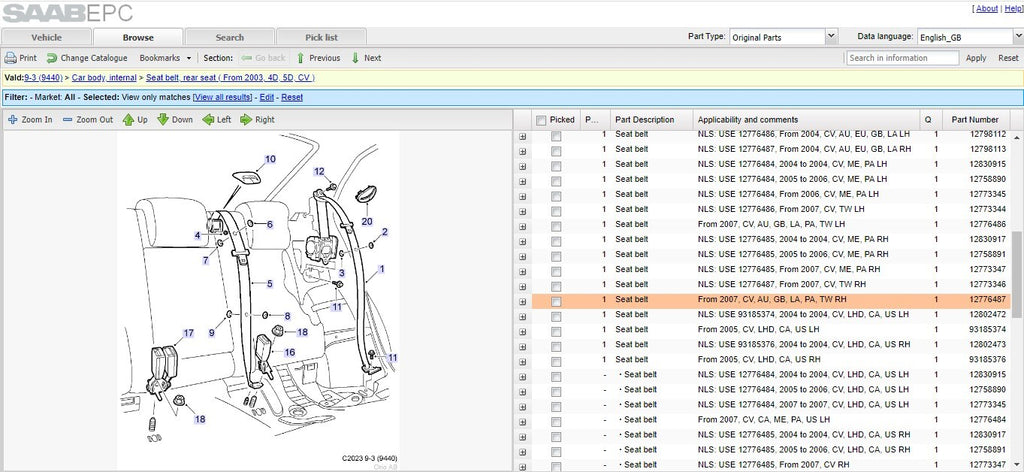Screen dimensions: 1024x472
Task: Click Car body, internal breadcrumb
Action: (x=104, y=78)
